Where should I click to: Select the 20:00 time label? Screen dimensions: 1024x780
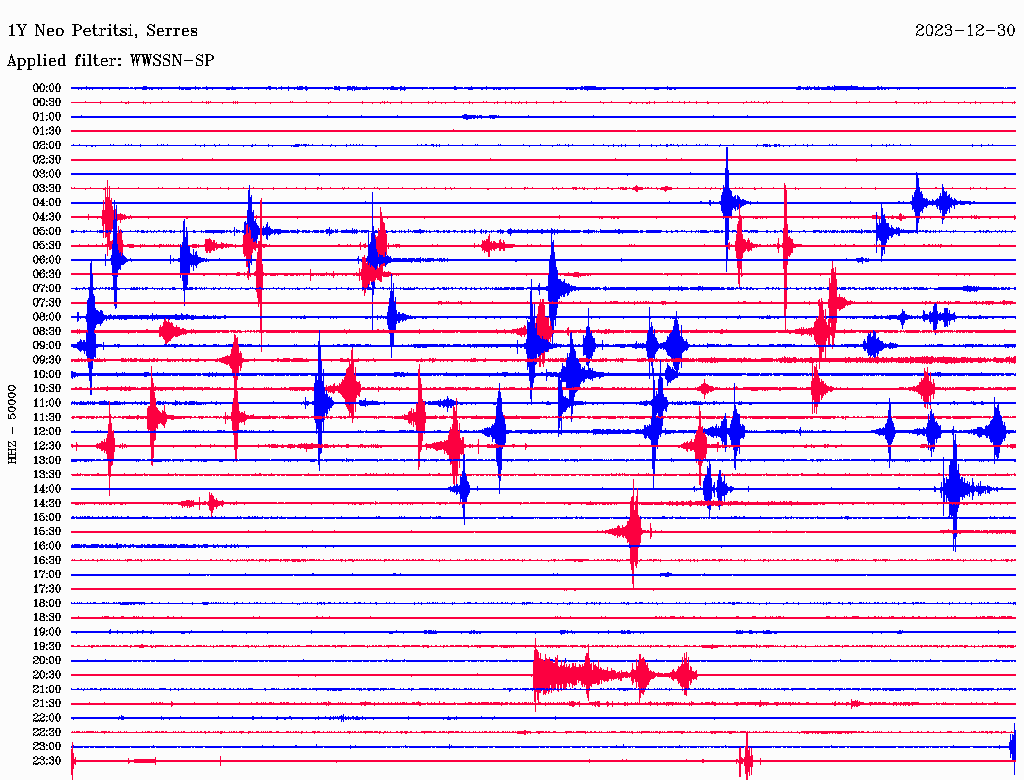(x=47, y=660)
